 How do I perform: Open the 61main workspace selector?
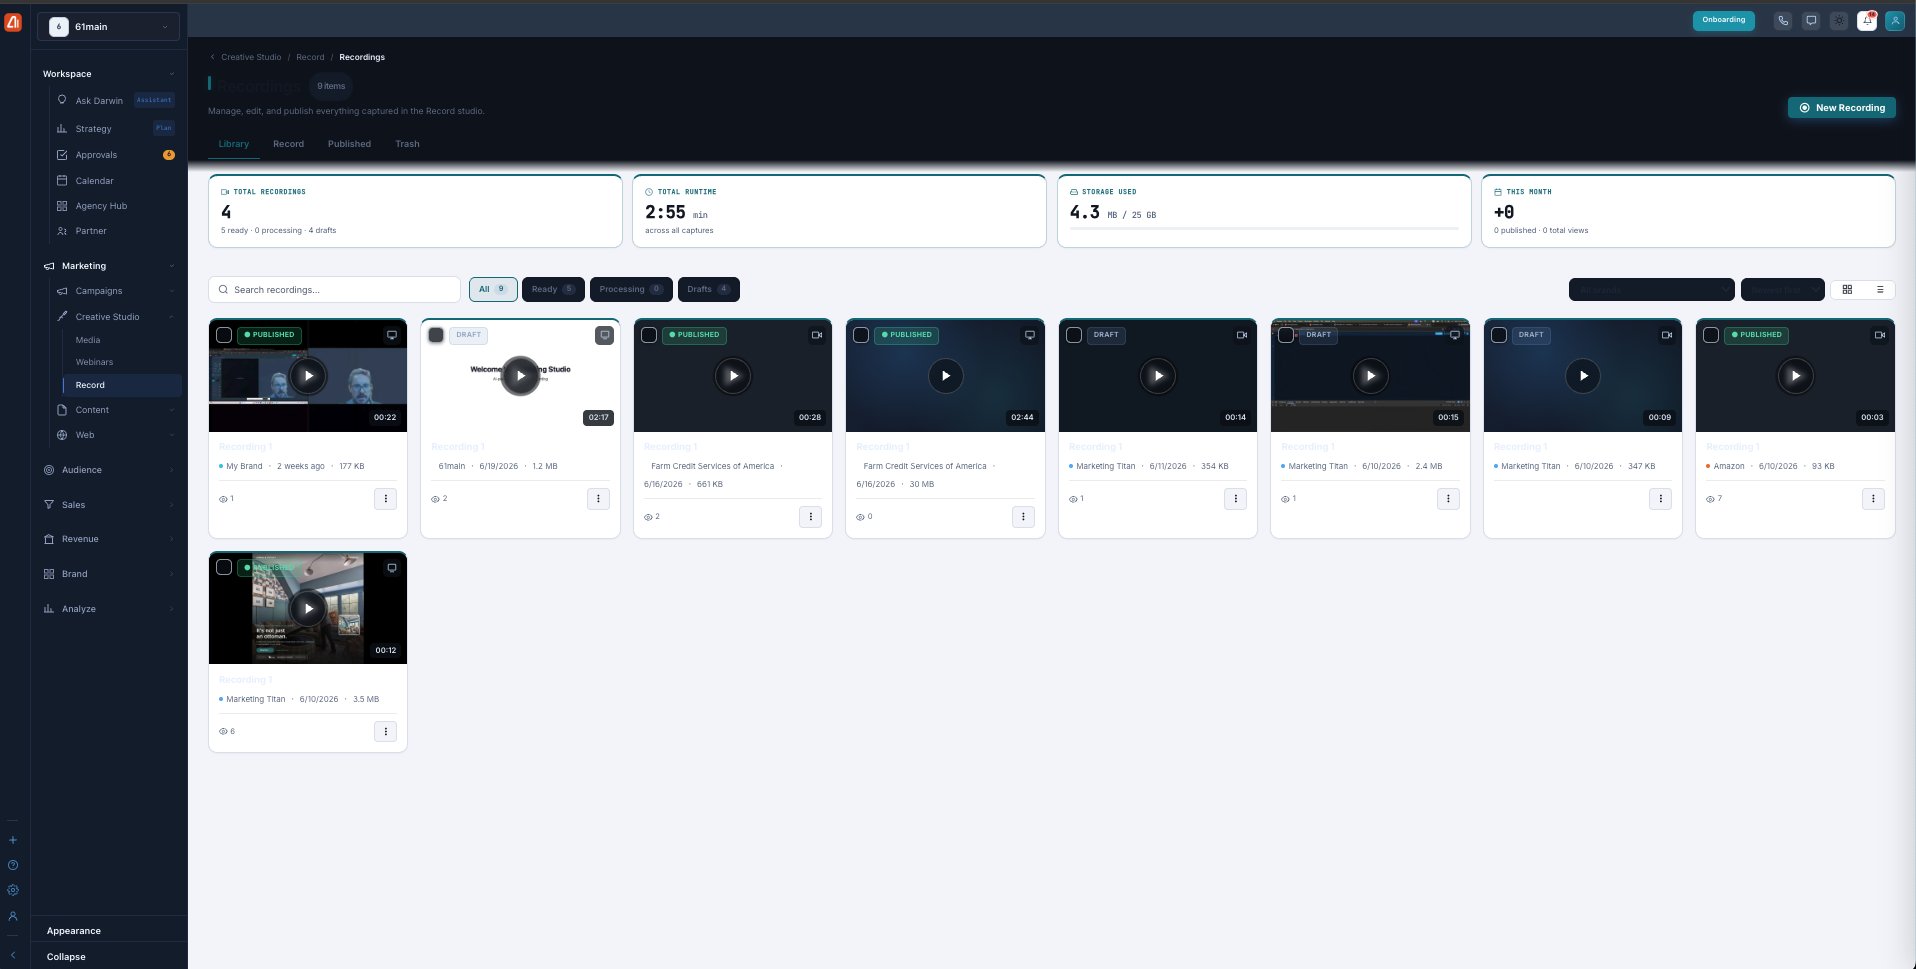click(109, 27)
